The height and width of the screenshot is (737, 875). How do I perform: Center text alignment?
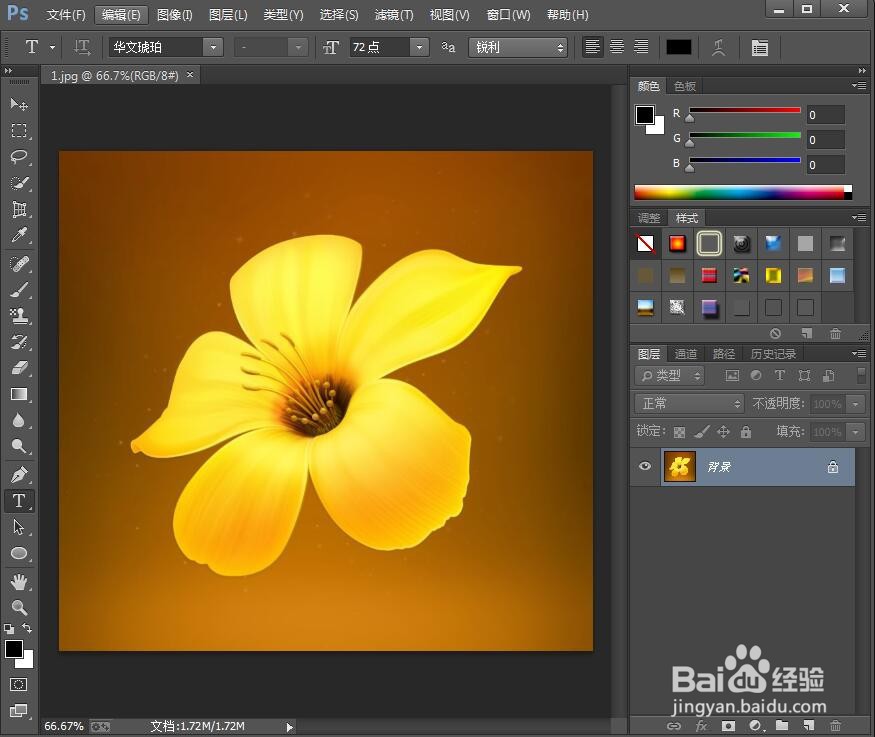point(617,47)
